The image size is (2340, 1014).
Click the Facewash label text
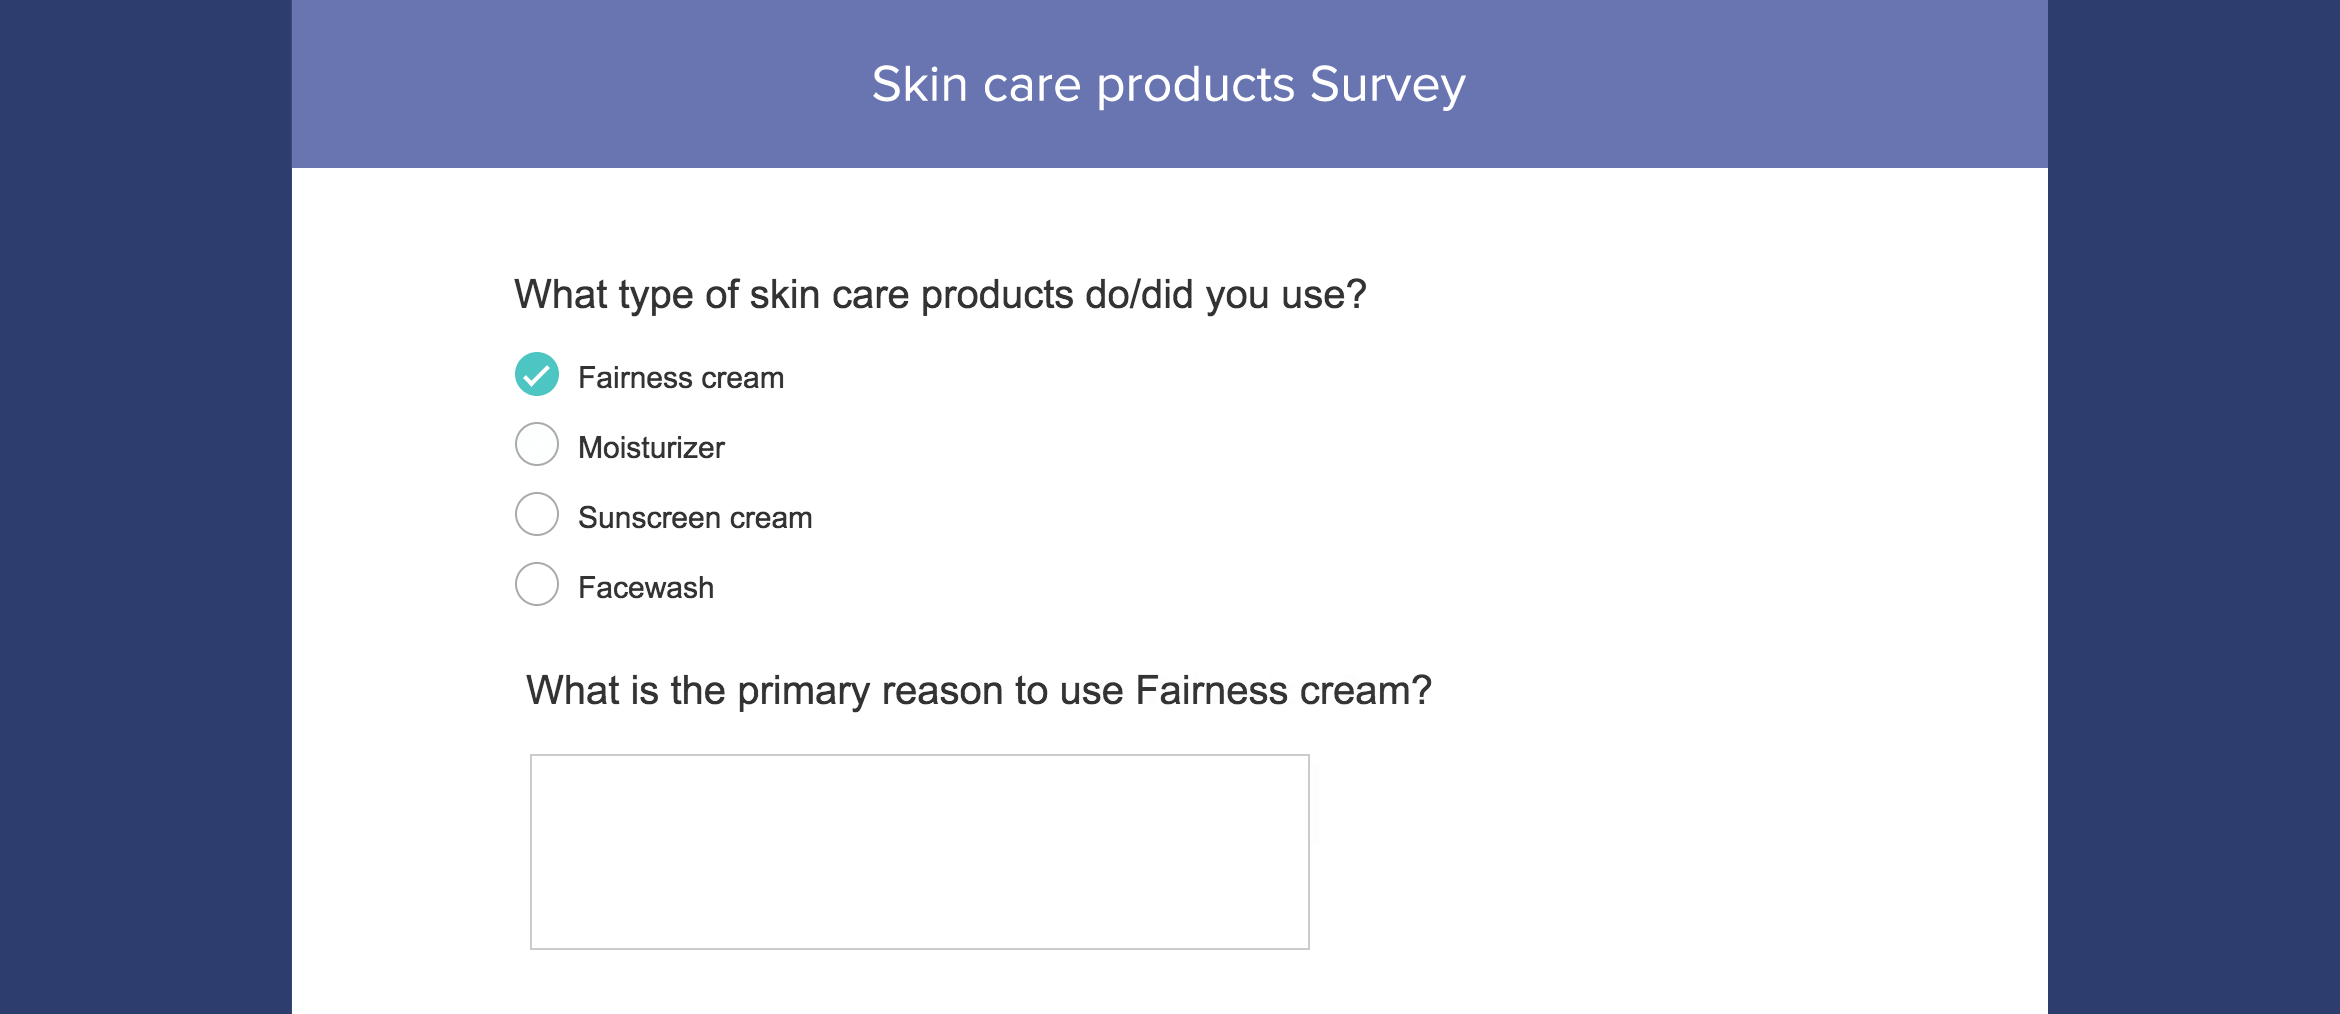[645, 587]
